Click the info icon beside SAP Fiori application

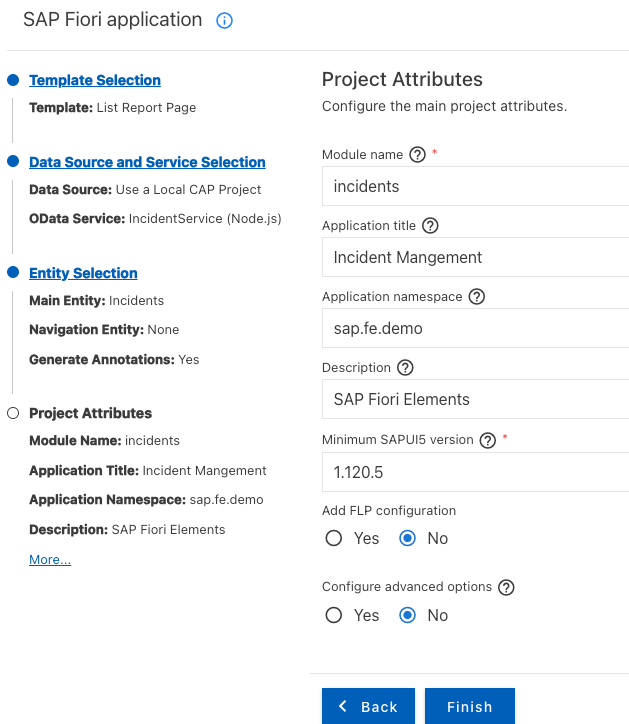pyautogui.click(x=225, y=21)
